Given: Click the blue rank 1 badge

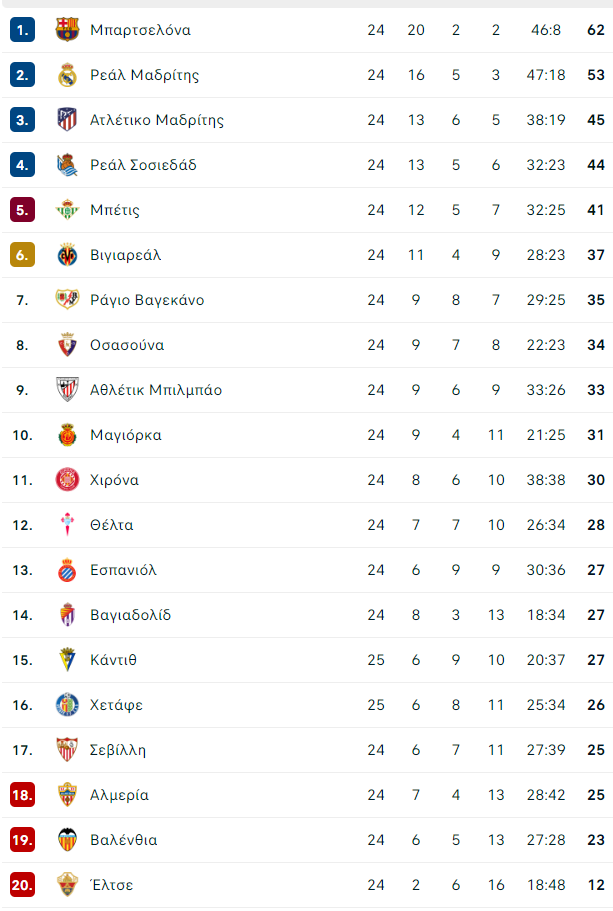Looking at the screenshot, I should 22,30.
